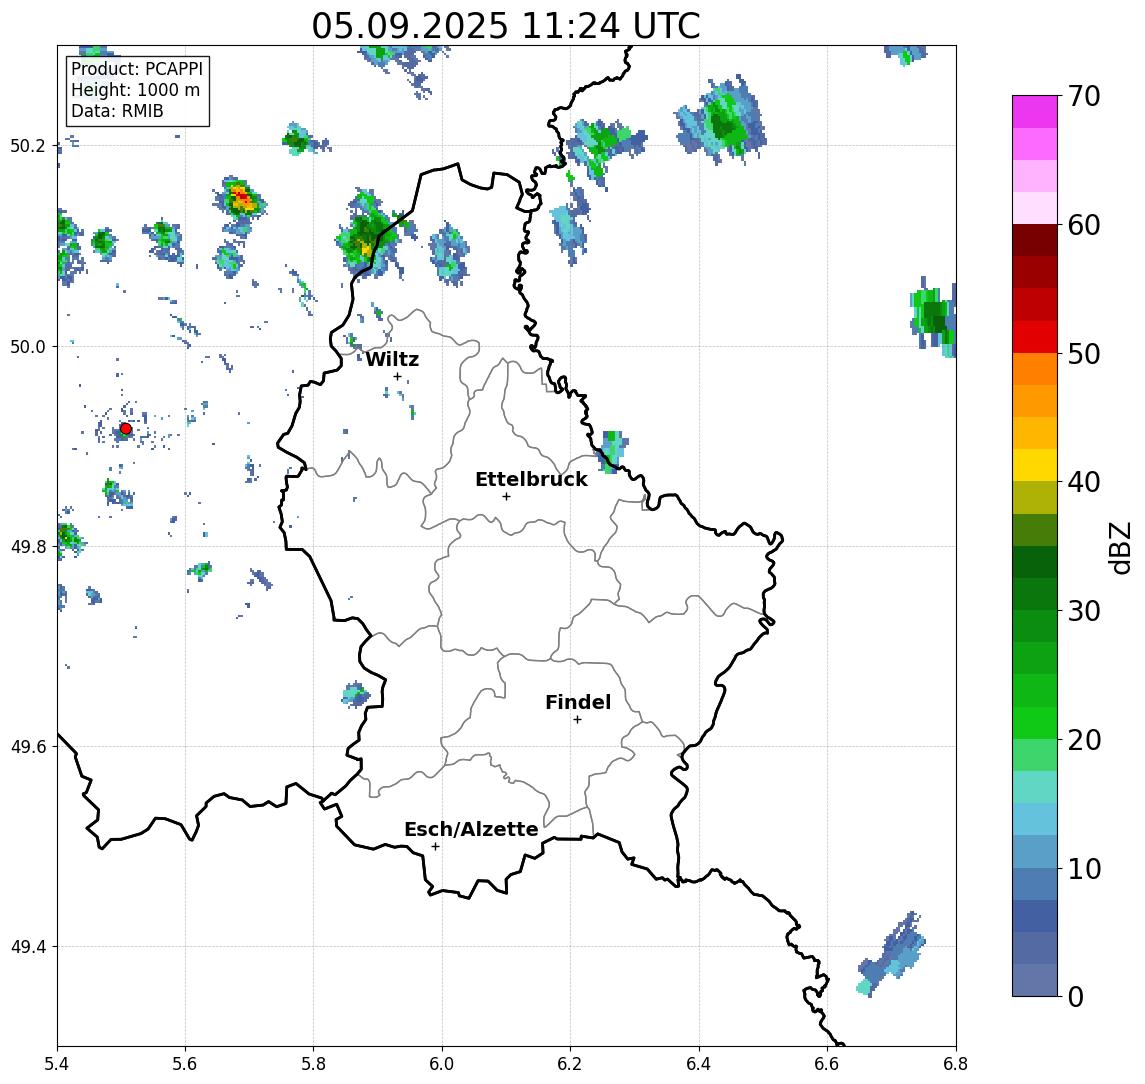
Task: Click the longitude tick label 6.6
Action: click(827, 1064)
